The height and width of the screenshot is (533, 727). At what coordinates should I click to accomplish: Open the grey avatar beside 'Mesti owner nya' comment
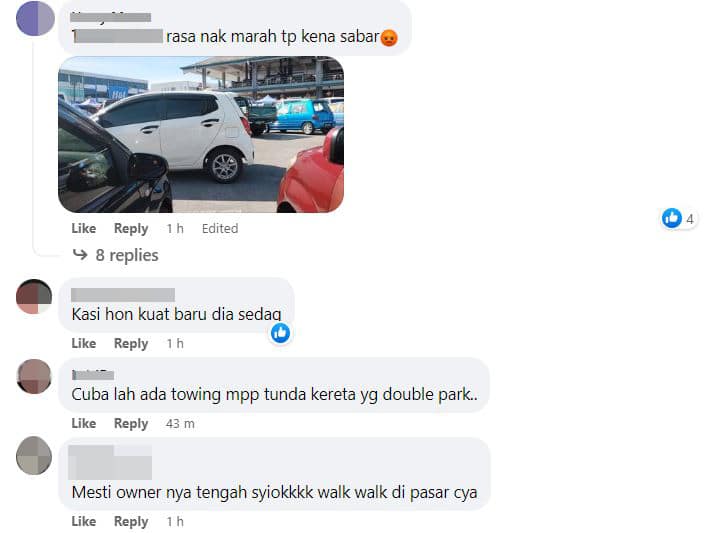click(x=34, y=456)
